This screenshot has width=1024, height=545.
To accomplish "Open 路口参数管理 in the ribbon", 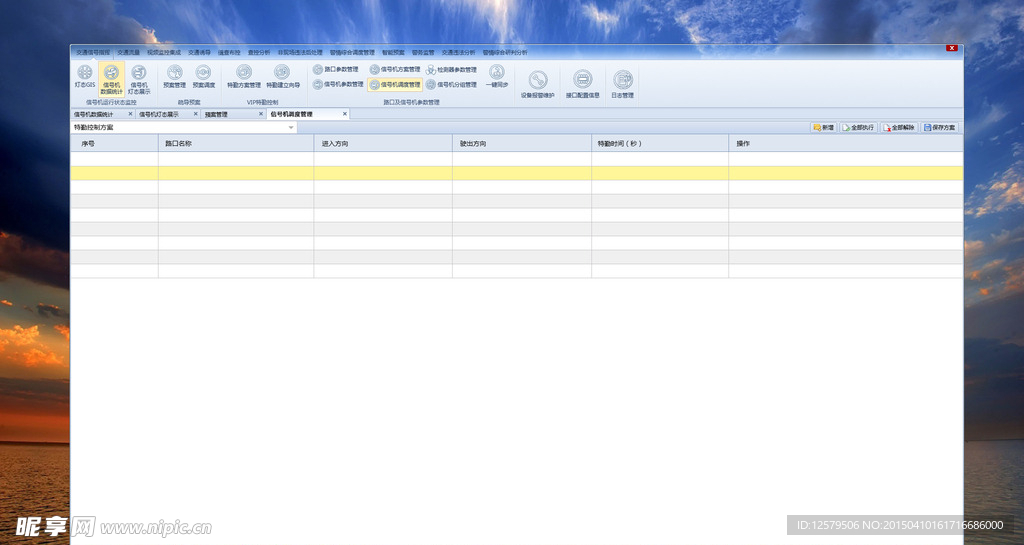I will 336,70.
